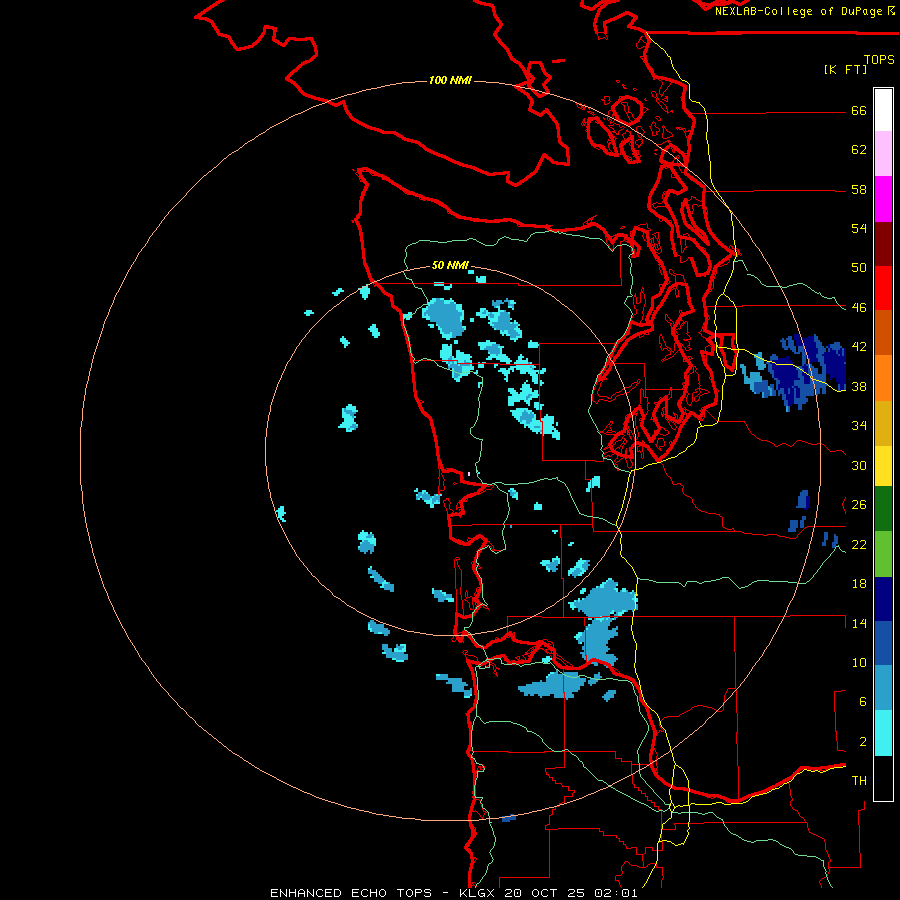The image size is (900, 900).
Task: Click the legend value '22'
Action: pos(859,544)
